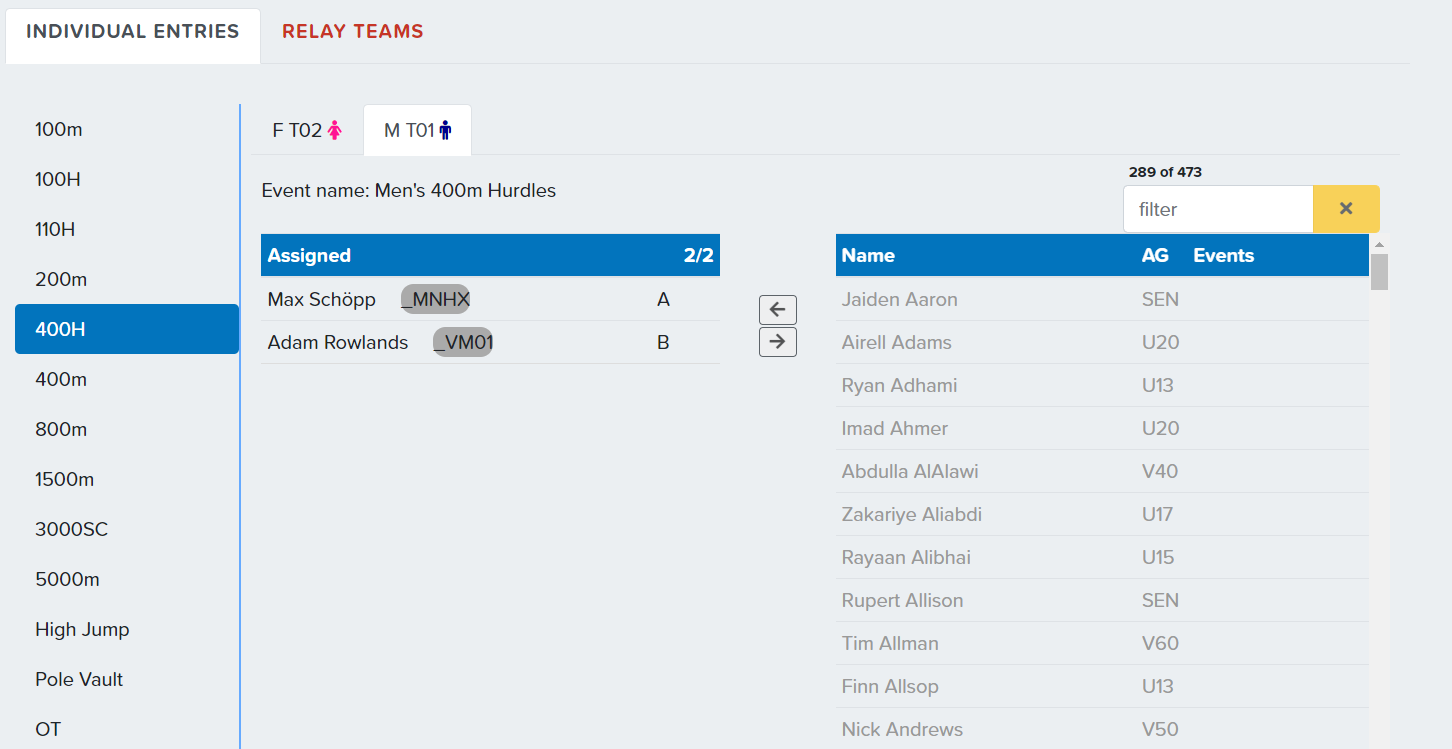Click the Assigned list header

click(307, 255)
